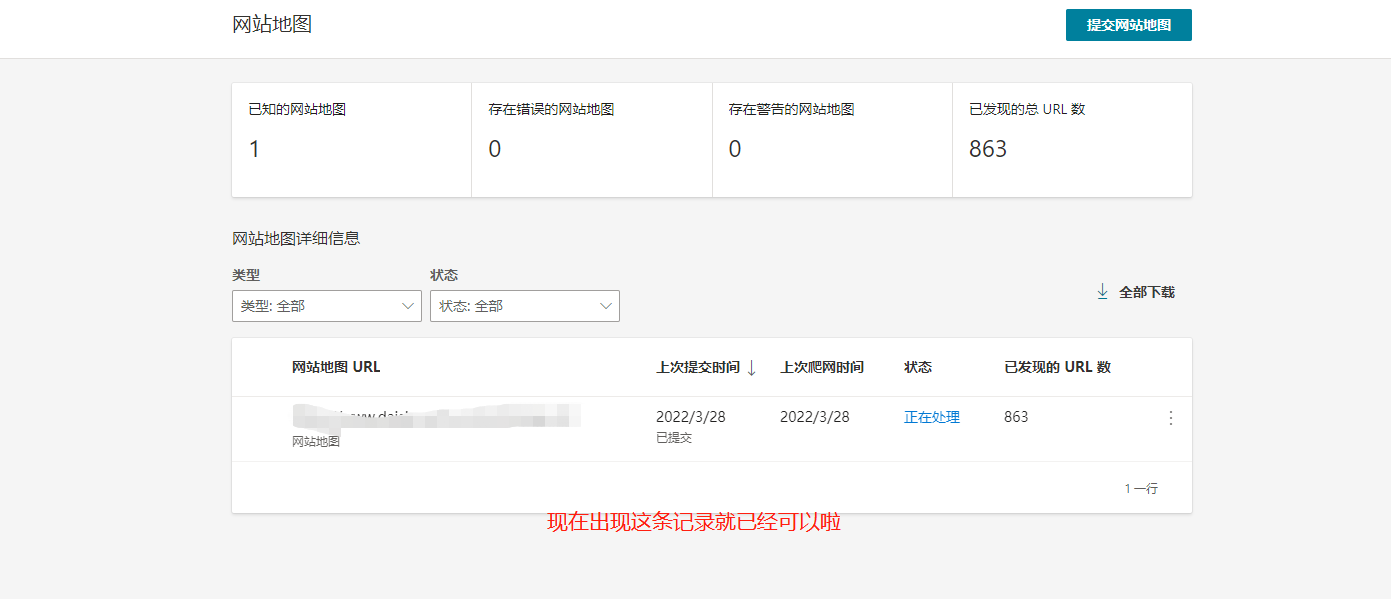1391x599 pixels.
Task: Click the 正在处理 status link
Action: pyautogui.click(x=931, y=417)
